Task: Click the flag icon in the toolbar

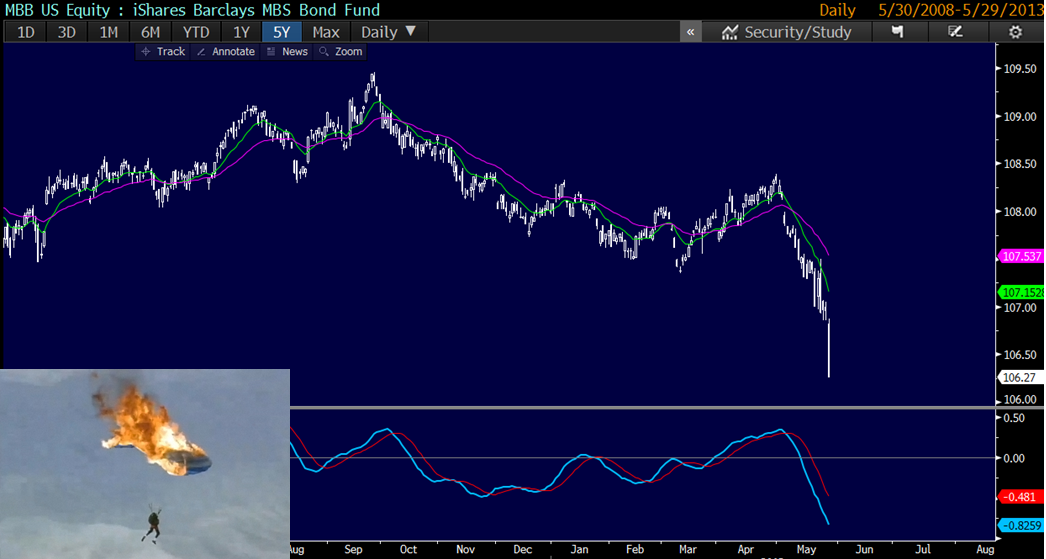Action: point(898,32)
